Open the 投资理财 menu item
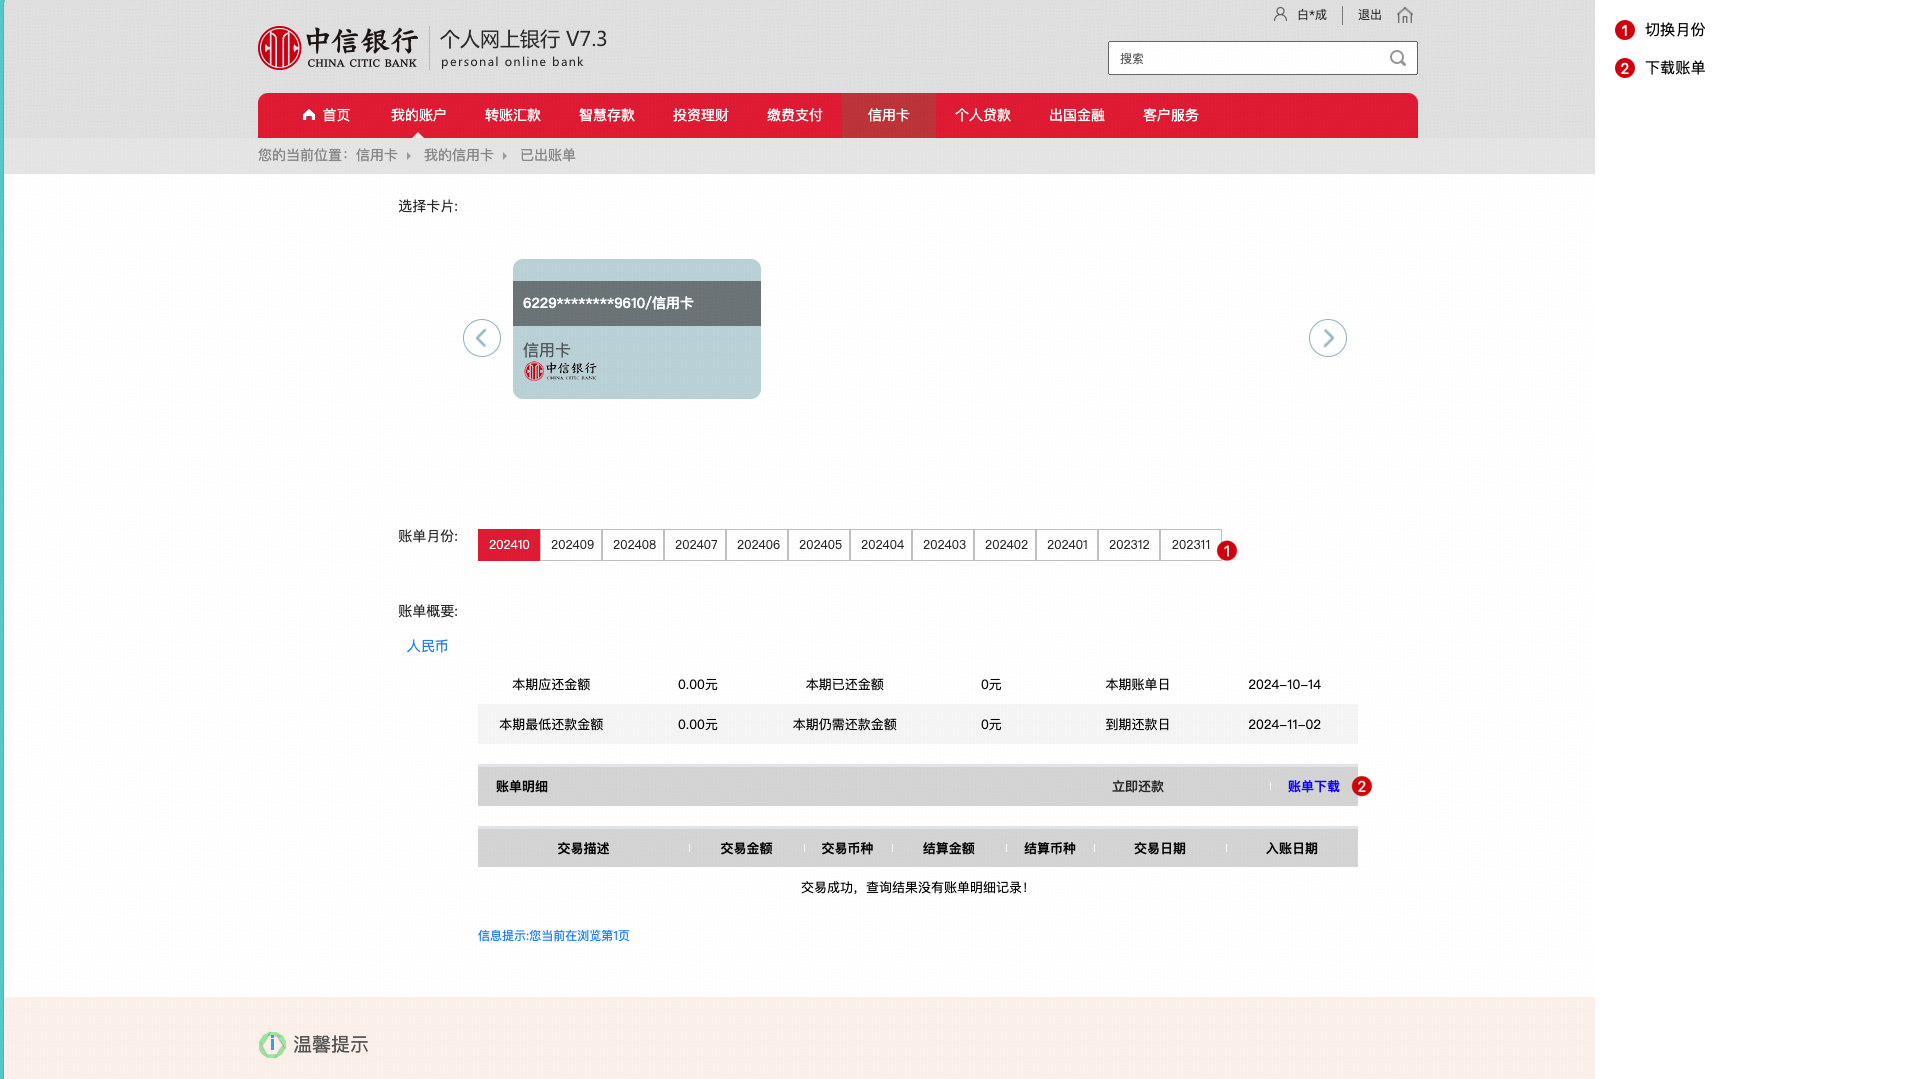 tap(700, 115)
